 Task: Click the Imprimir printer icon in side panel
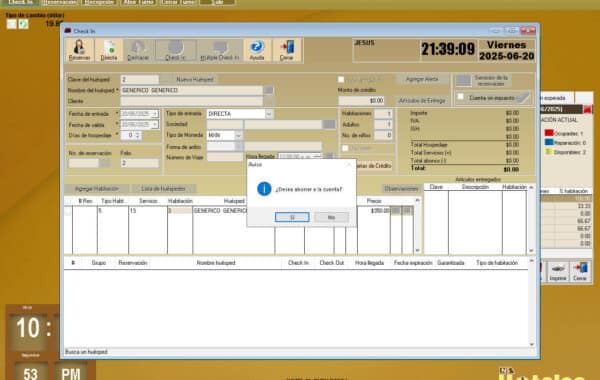558,271
